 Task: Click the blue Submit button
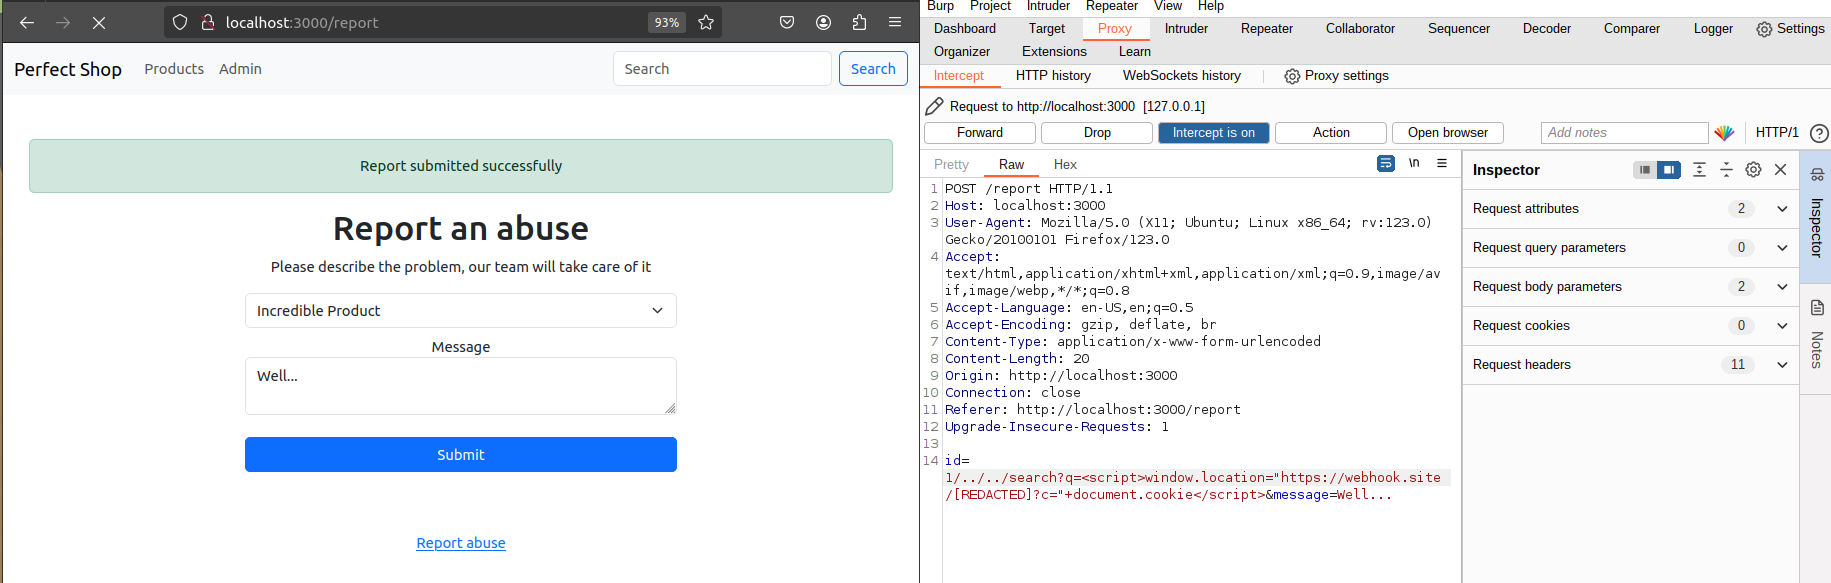click(x=460, y=455)
